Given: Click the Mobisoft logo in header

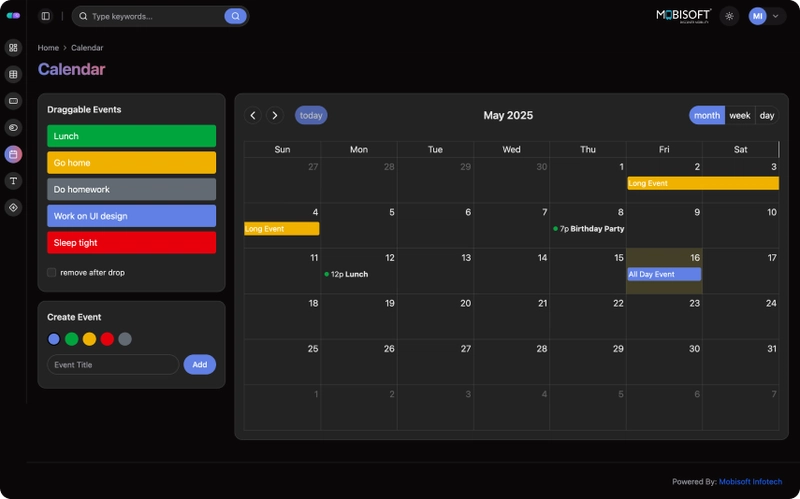Looking at the screenshot, I should [x=684, y=16].
